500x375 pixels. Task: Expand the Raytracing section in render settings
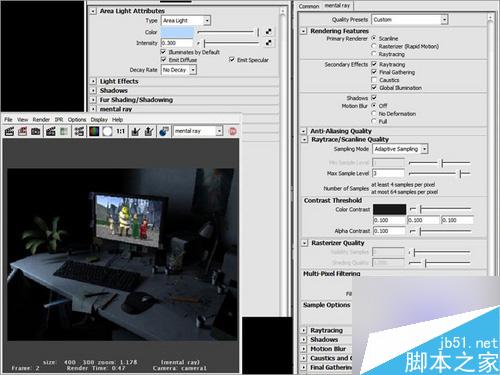(x=303, y=330)
